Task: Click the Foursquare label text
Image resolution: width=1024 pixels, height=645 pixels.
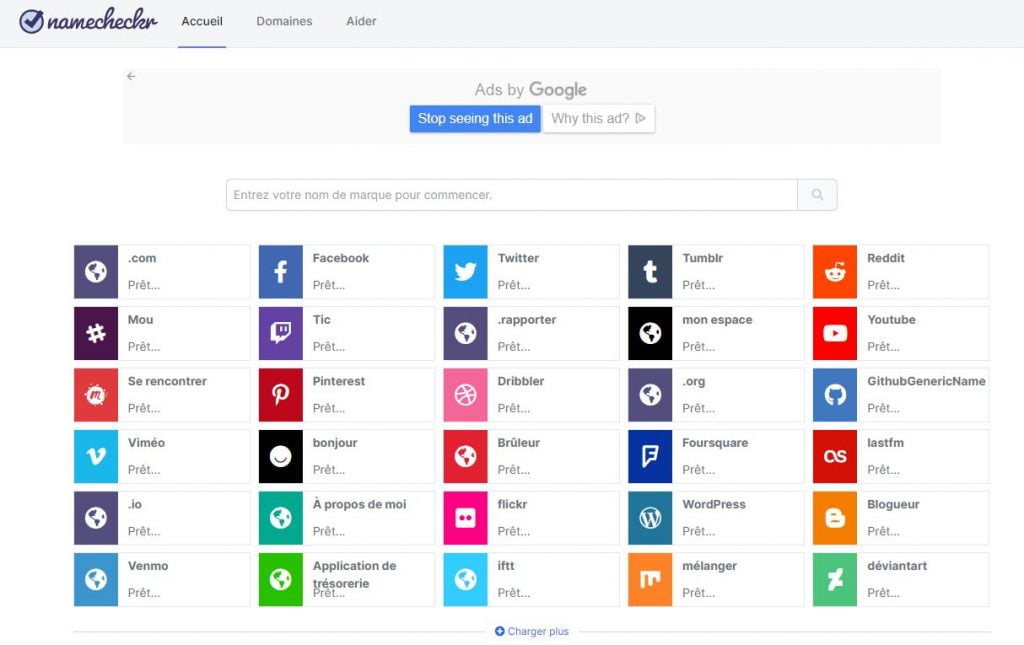Action: coord(715,443)
